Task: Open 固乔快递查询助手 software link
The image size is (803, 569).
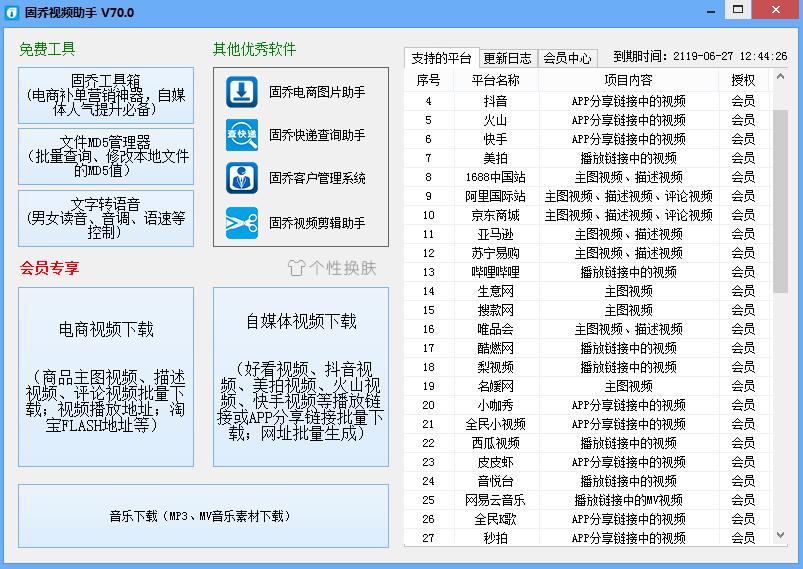Action: click(317, 135)
